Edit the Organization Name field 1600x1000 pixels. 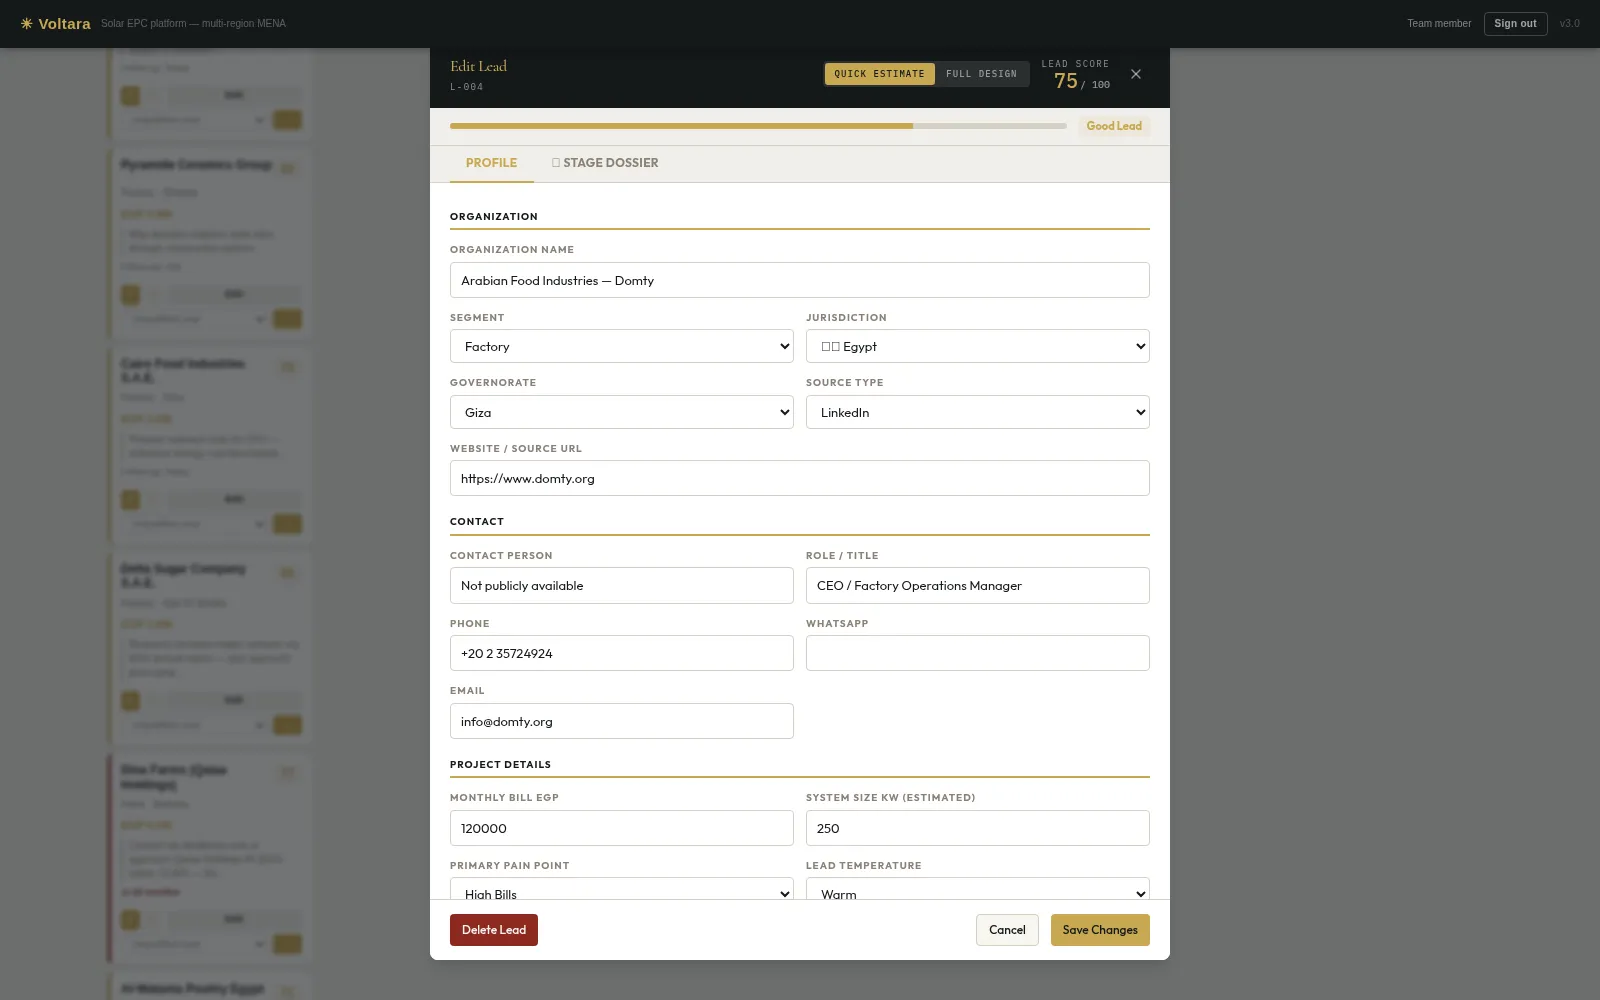[x=800, y=280]
